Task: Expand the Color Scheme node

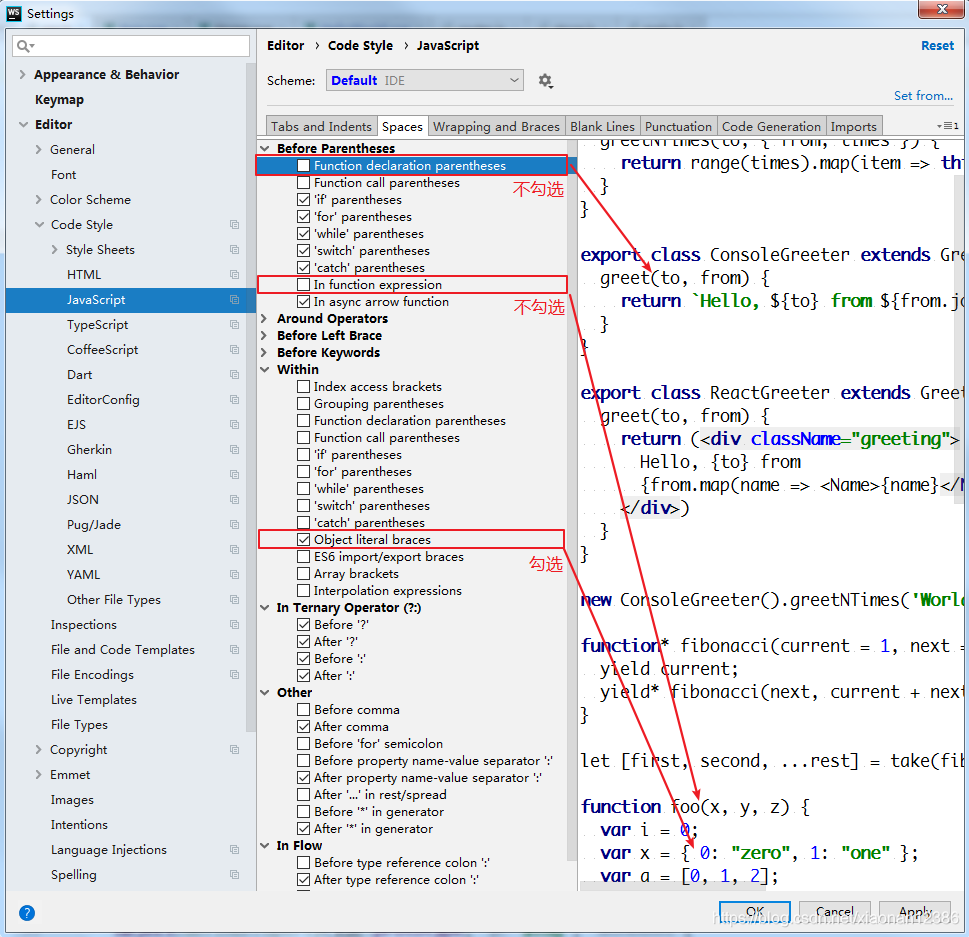Action: coord(38,200)
